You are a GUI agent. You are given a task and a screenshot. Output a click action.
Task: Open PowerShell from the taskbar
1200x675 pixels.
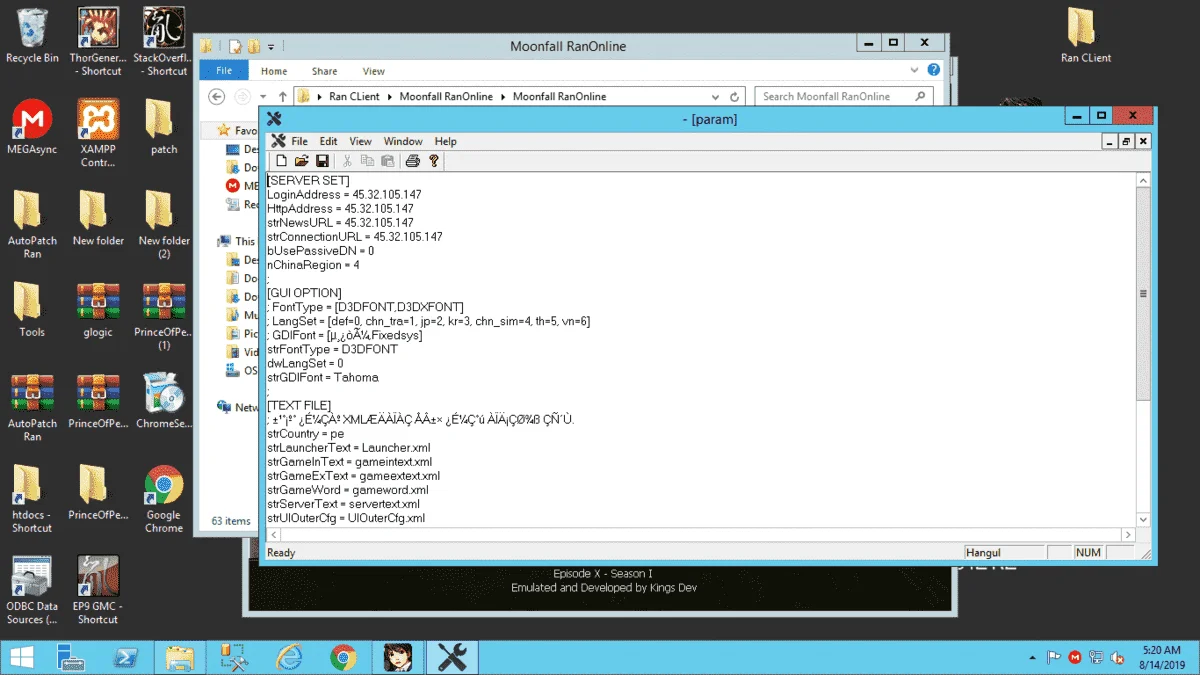click(x=126, y=657)
